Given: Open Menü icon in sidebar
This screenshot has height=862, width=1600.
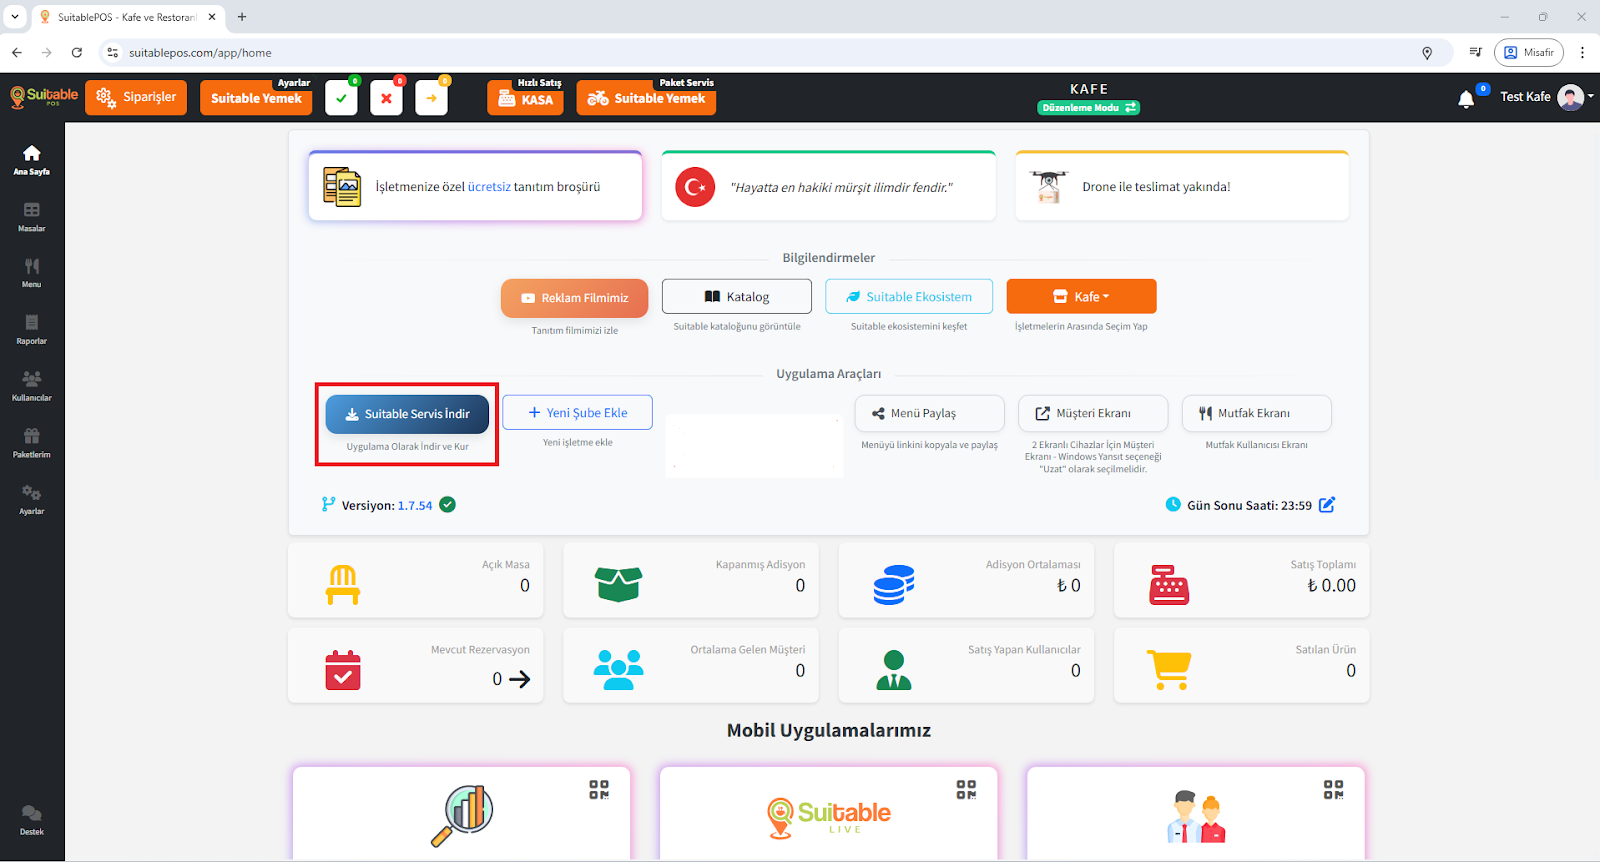Looking at the screenshot, I should click(32, 266).
